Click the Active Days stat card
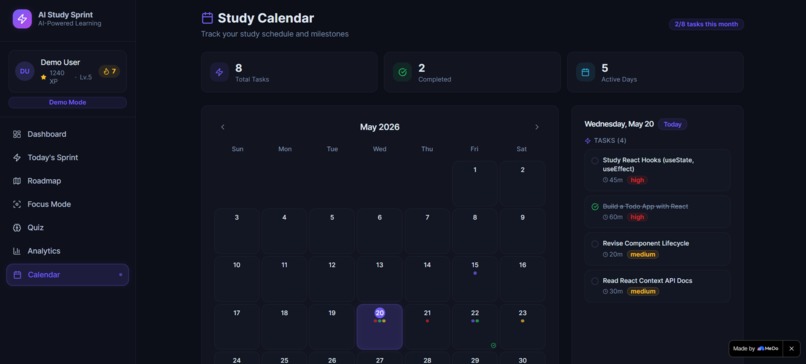 tap(655, 72)
